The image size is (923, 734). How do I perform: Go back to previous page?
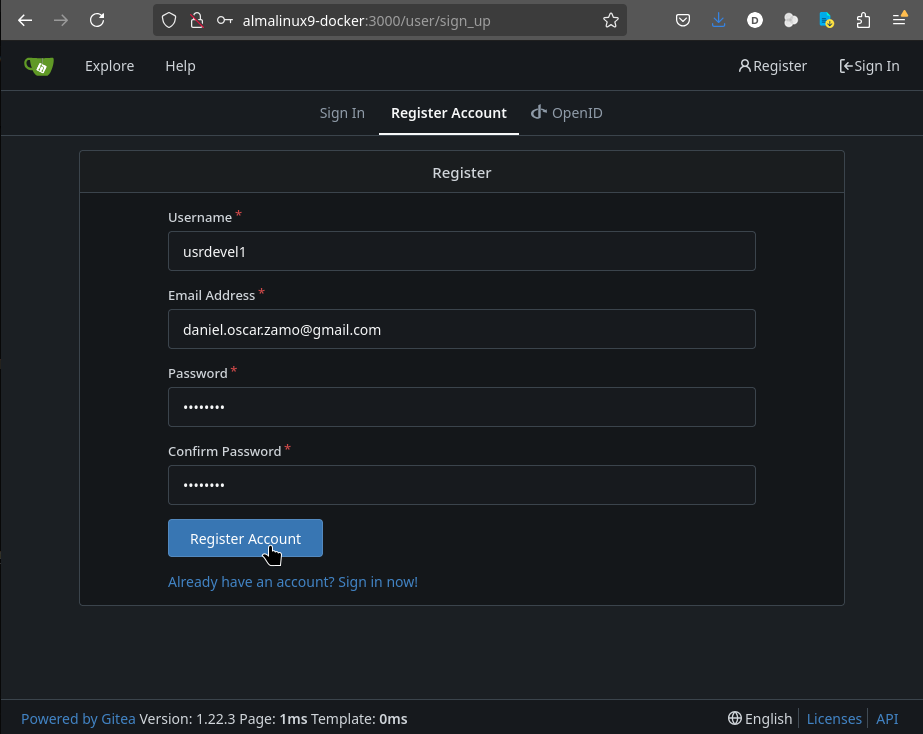(x=25, y=20)
